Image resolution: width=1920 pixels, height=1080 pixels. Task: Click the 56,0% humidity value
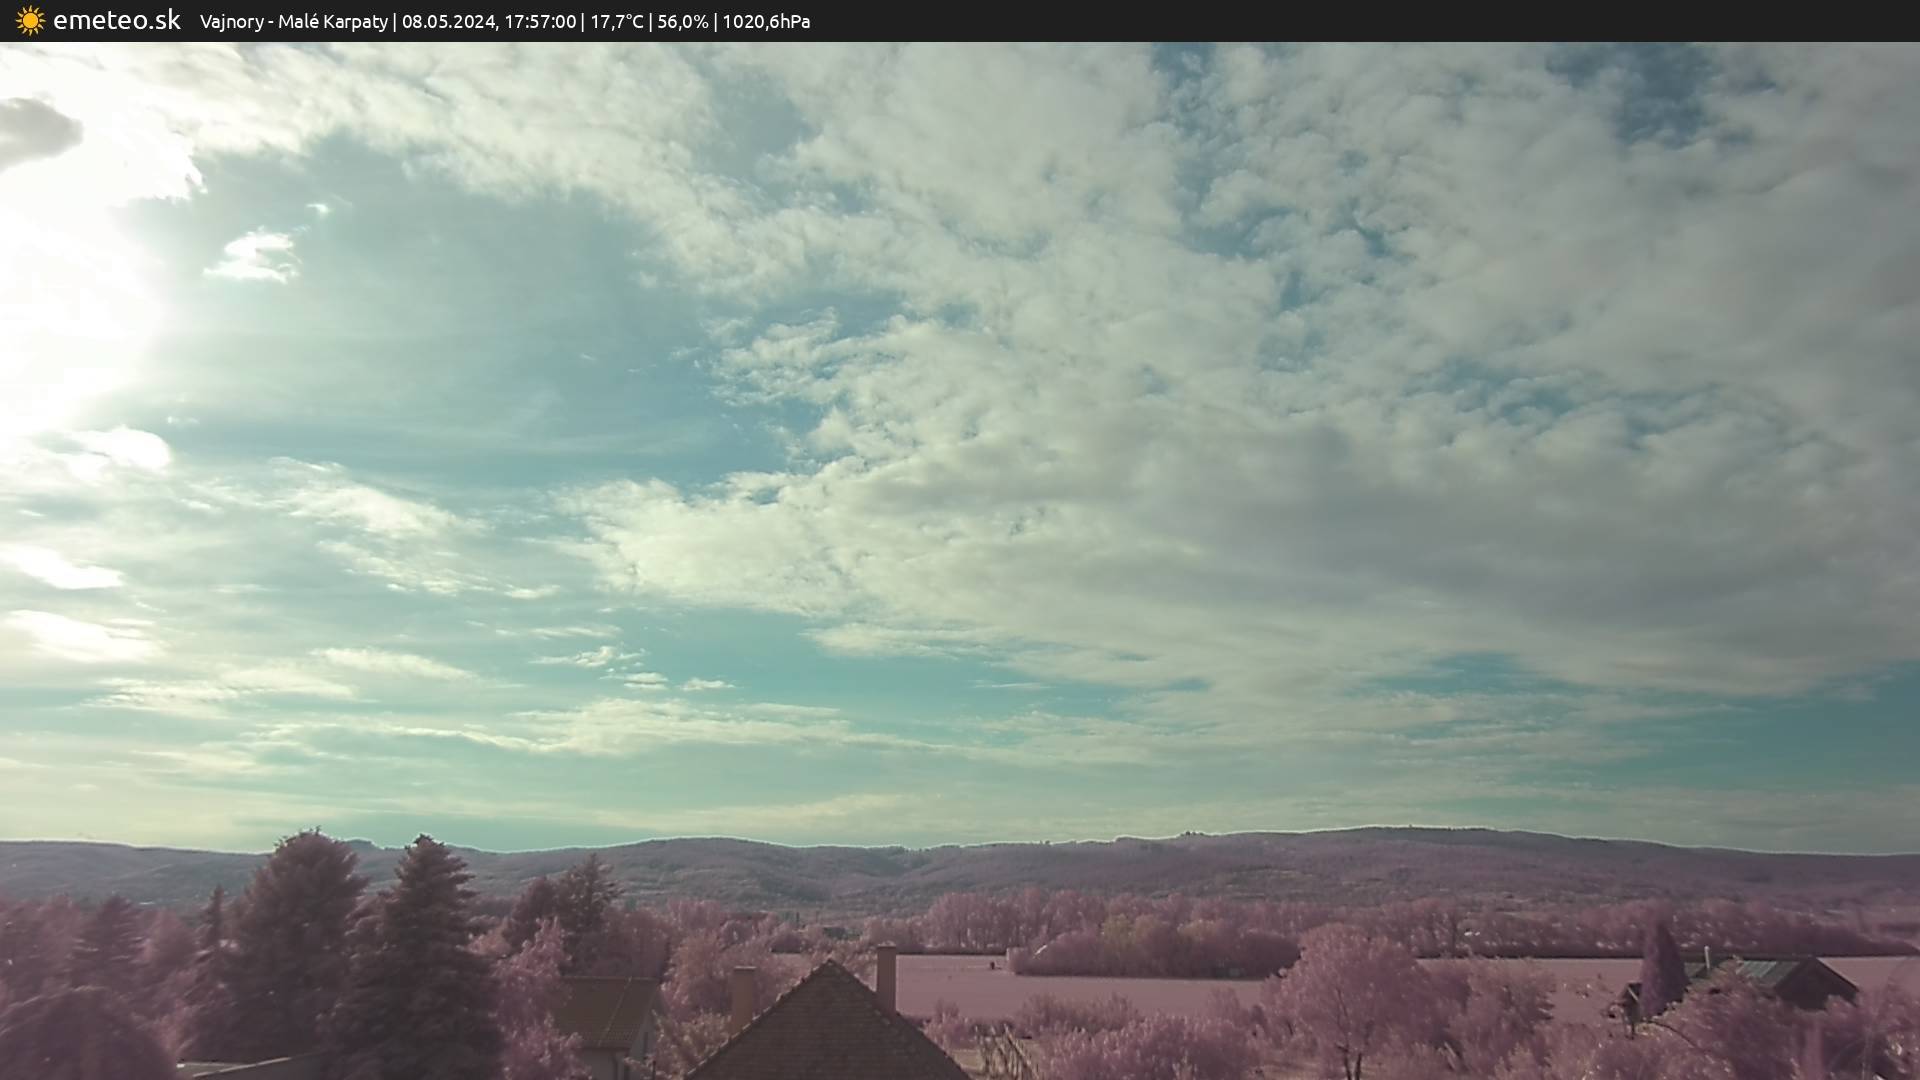682,22
